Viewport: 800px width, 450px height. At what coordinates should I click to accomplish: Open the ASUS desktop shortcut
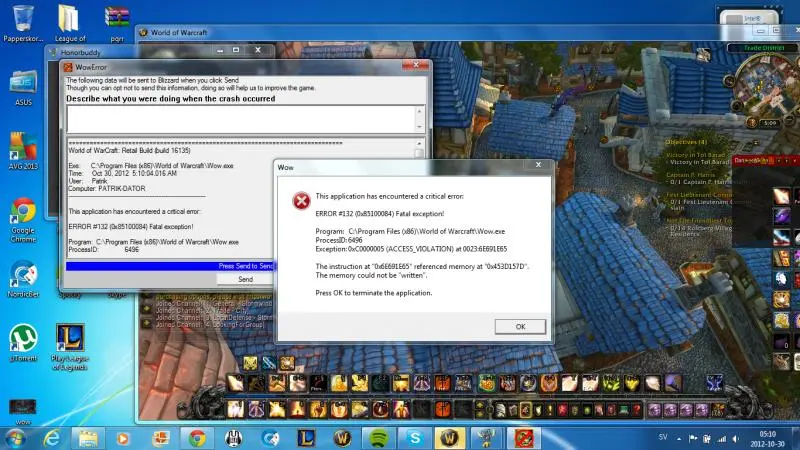pos(23,88)
